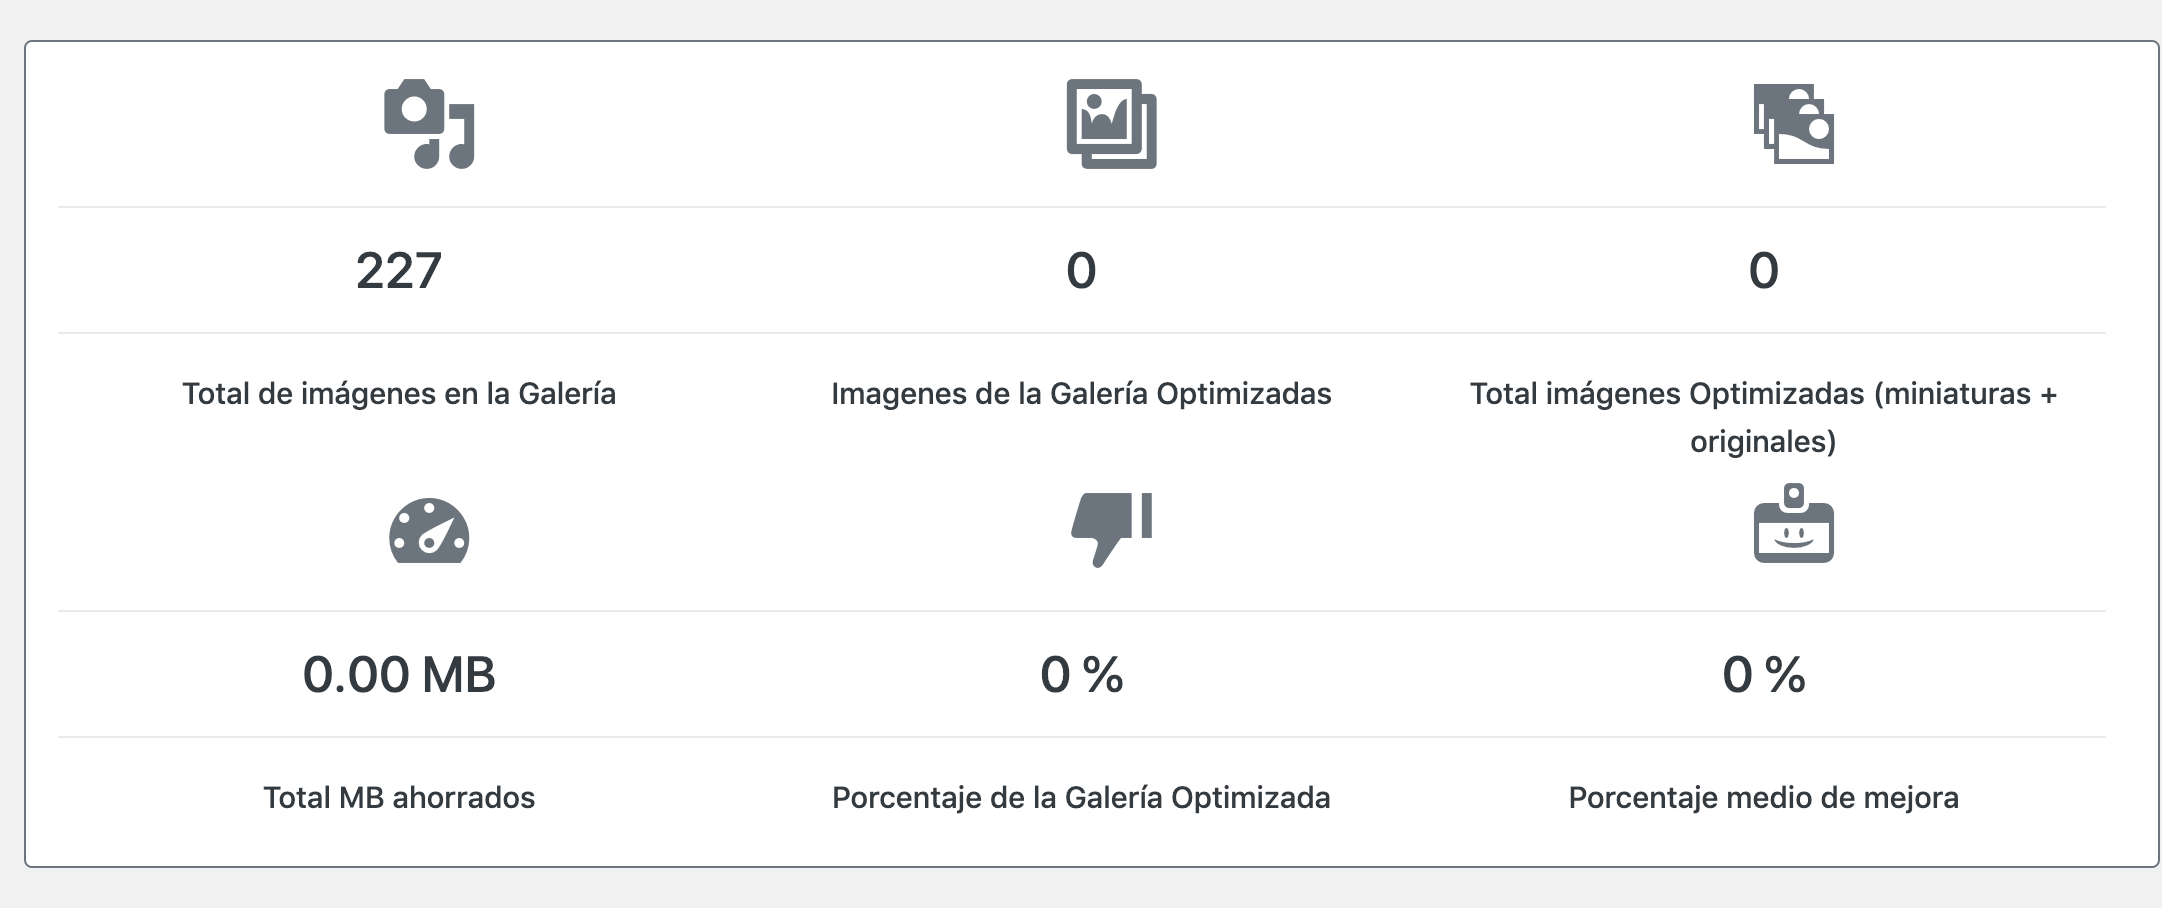Click Total imágenes Optimizadas (miniaturas + originales) label

[x=1763, y=417]
